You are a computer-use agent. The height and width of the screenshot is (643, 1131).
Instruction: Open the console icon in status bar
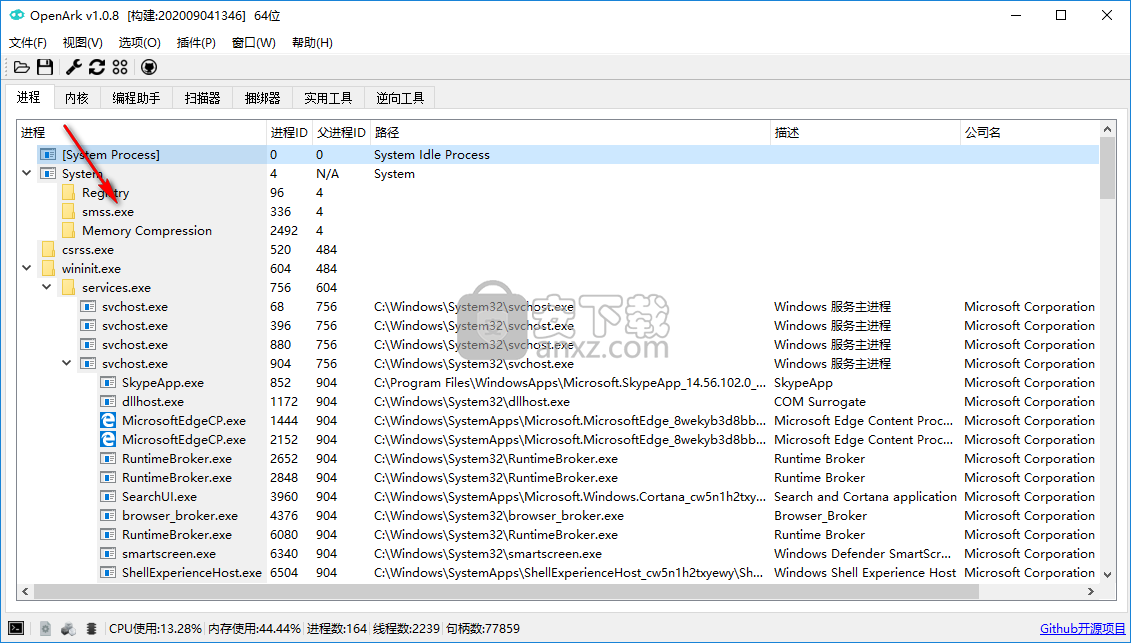click(16, 629)
